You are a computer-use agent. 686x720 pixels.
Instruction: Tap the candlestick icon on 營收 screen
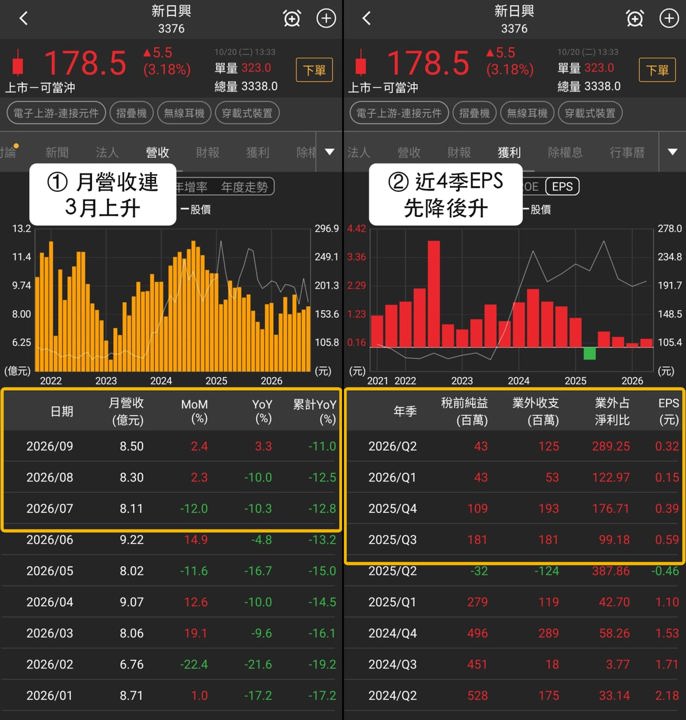pos(18,62)
